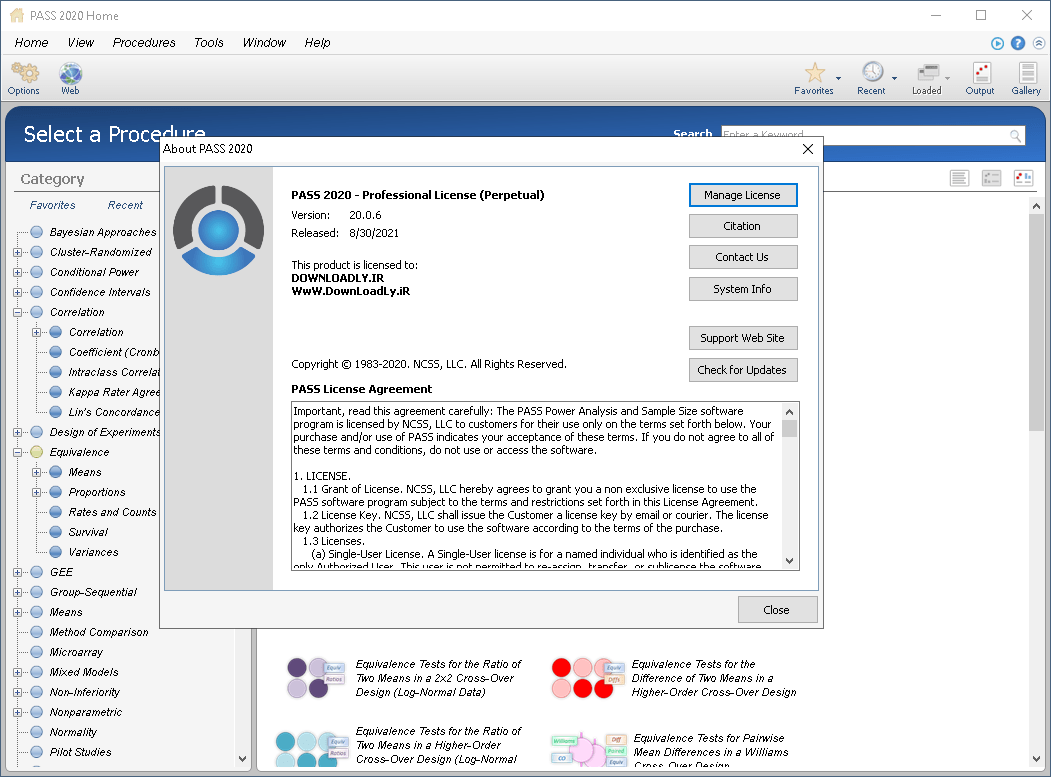Expand the Confidence Intervals category

(x=17, y=292)
